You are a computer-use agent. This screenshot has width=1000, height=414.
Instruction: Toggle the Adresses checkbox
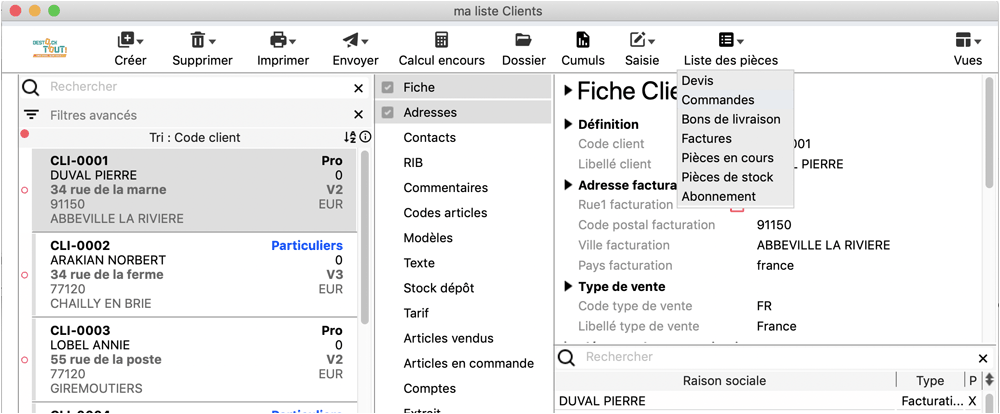[x=387, y=113]
